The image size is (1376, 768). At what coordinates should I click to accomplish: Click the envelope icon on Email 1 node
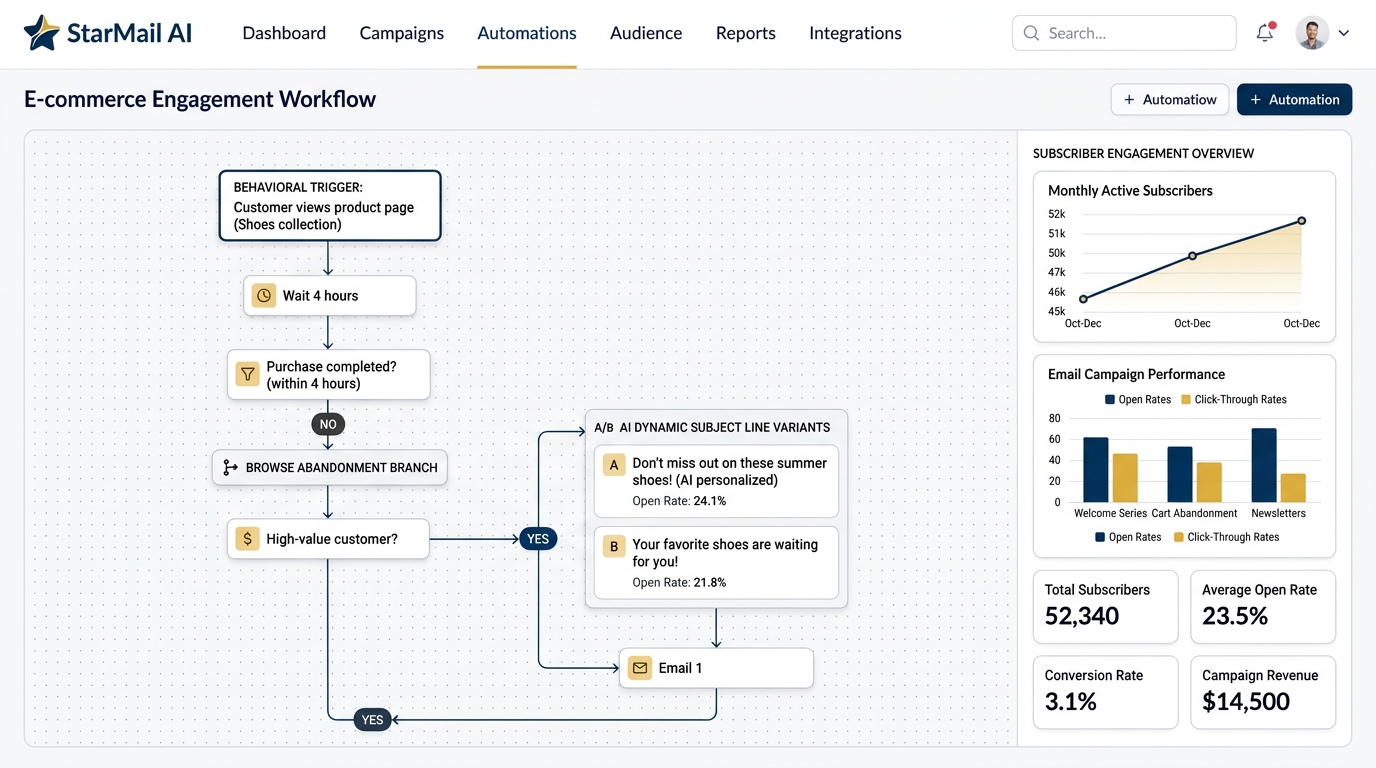(x=640, y=668)
